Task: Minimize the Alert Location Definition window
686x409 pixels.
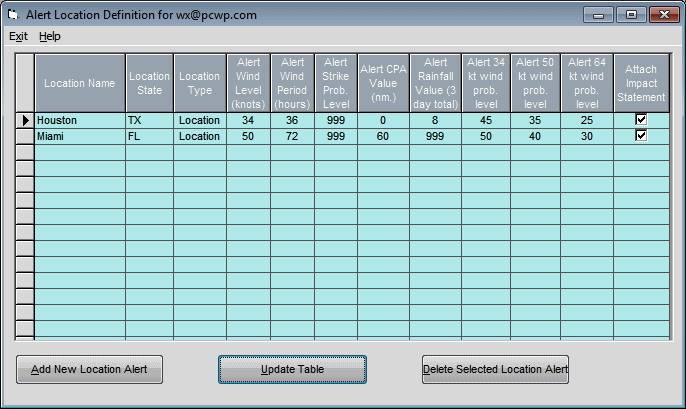Action: 600,14
